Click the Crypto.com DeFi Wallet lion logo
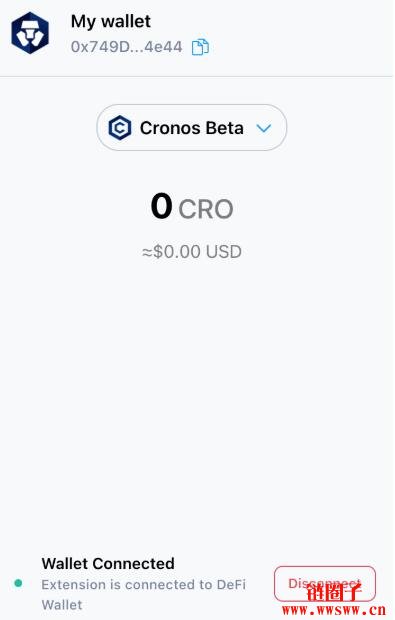The image size is (395, 620). [30, 33]
